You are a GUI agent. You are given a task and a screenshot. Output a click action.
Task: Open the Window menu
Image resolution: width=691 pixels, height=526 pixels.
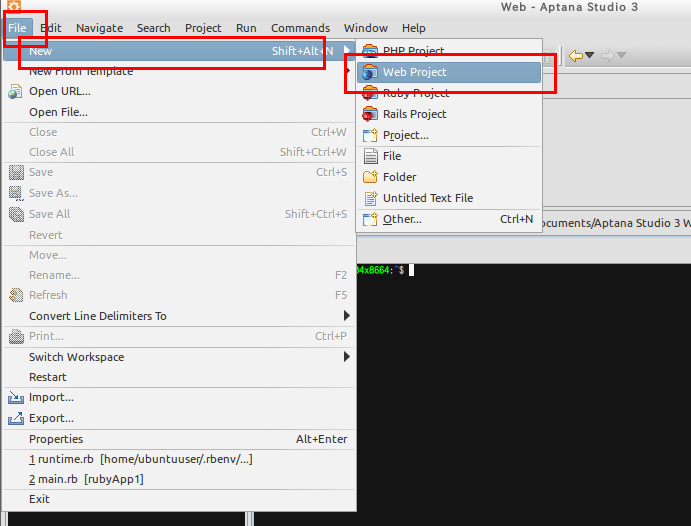point(366,28)
